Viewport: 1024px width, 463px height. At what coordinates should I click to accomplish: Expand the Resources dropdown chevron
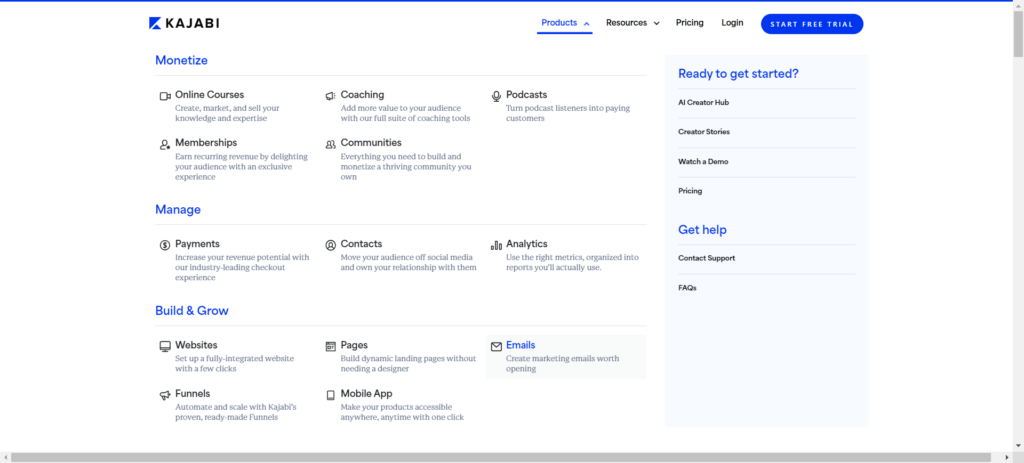(x=656, y=24)
